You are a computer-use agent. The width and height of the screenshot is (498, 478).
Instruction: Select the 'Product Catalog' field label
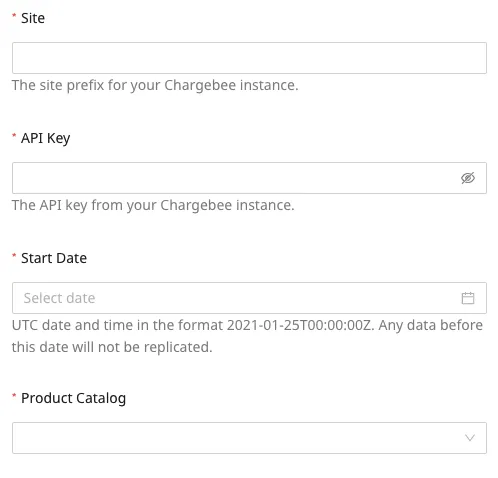pyautogui.click(x=73, y=398)
